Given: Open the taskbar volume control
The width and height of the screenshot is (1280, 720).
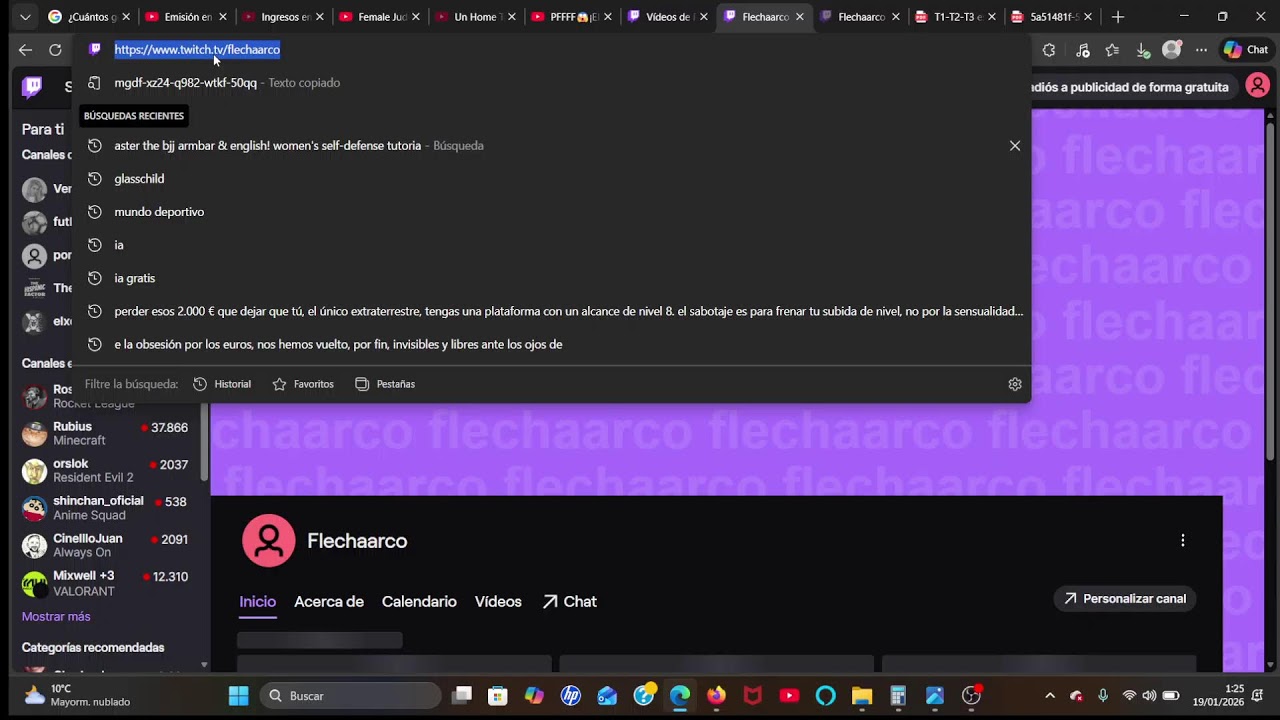Looking at the screenshot, I should [x=1149, y=696].
